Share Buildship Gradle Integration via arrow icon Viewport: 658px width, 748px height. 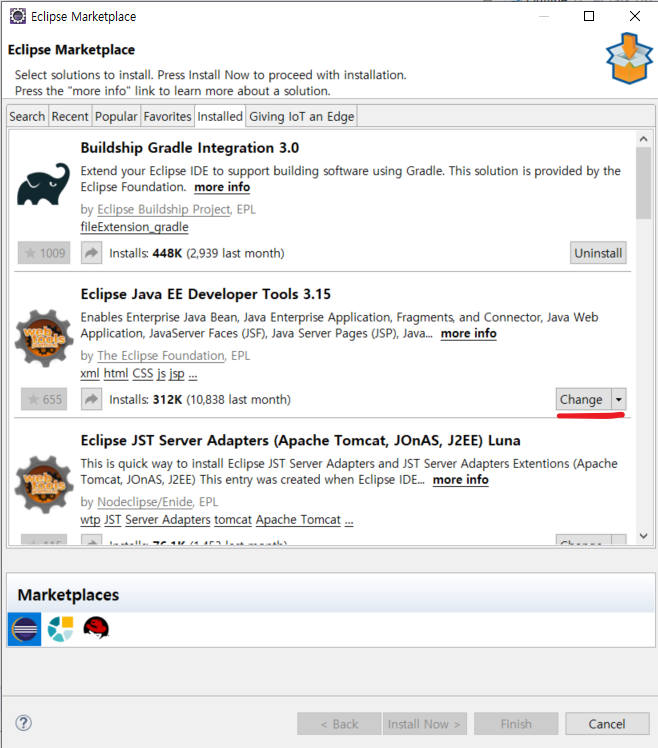[x=91, y=253]
